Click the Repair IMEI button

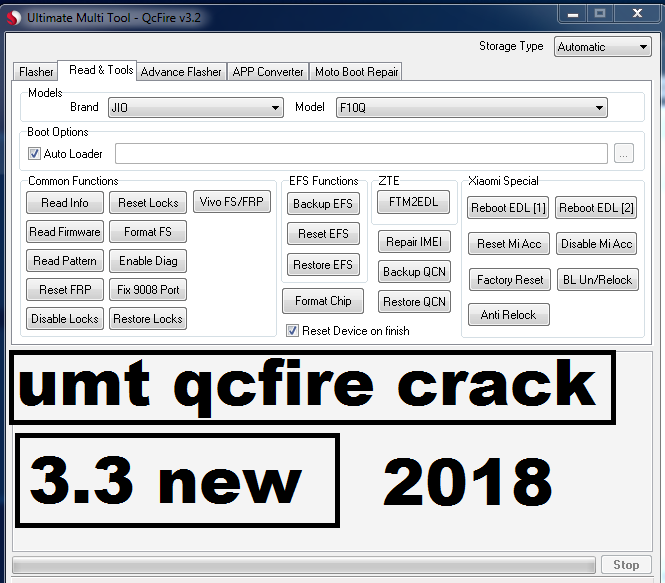[x=414, y=242]
